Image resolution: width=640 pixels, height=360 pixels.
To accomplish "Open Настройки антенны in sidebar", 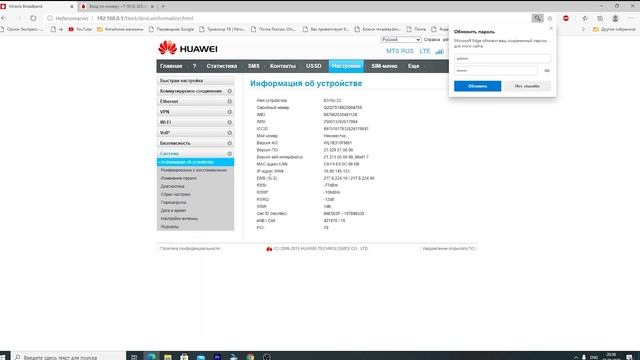I will (x=179, y=219).
